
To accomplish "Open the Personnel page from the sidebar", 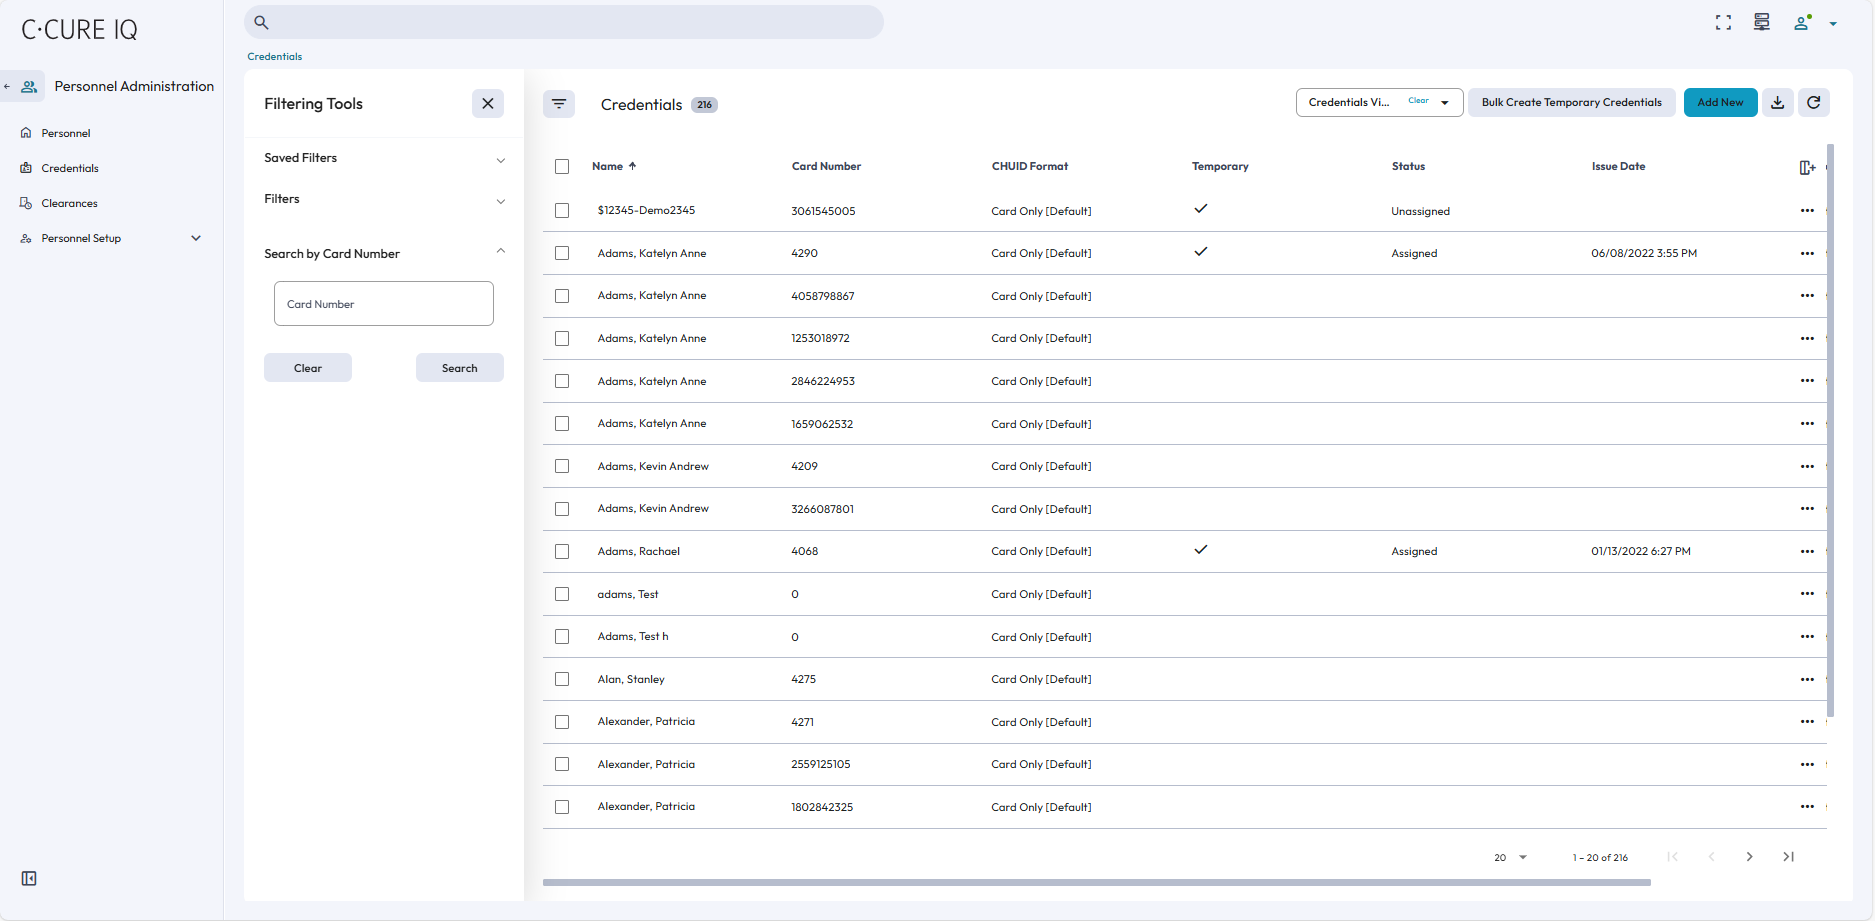I will (65, 133).
